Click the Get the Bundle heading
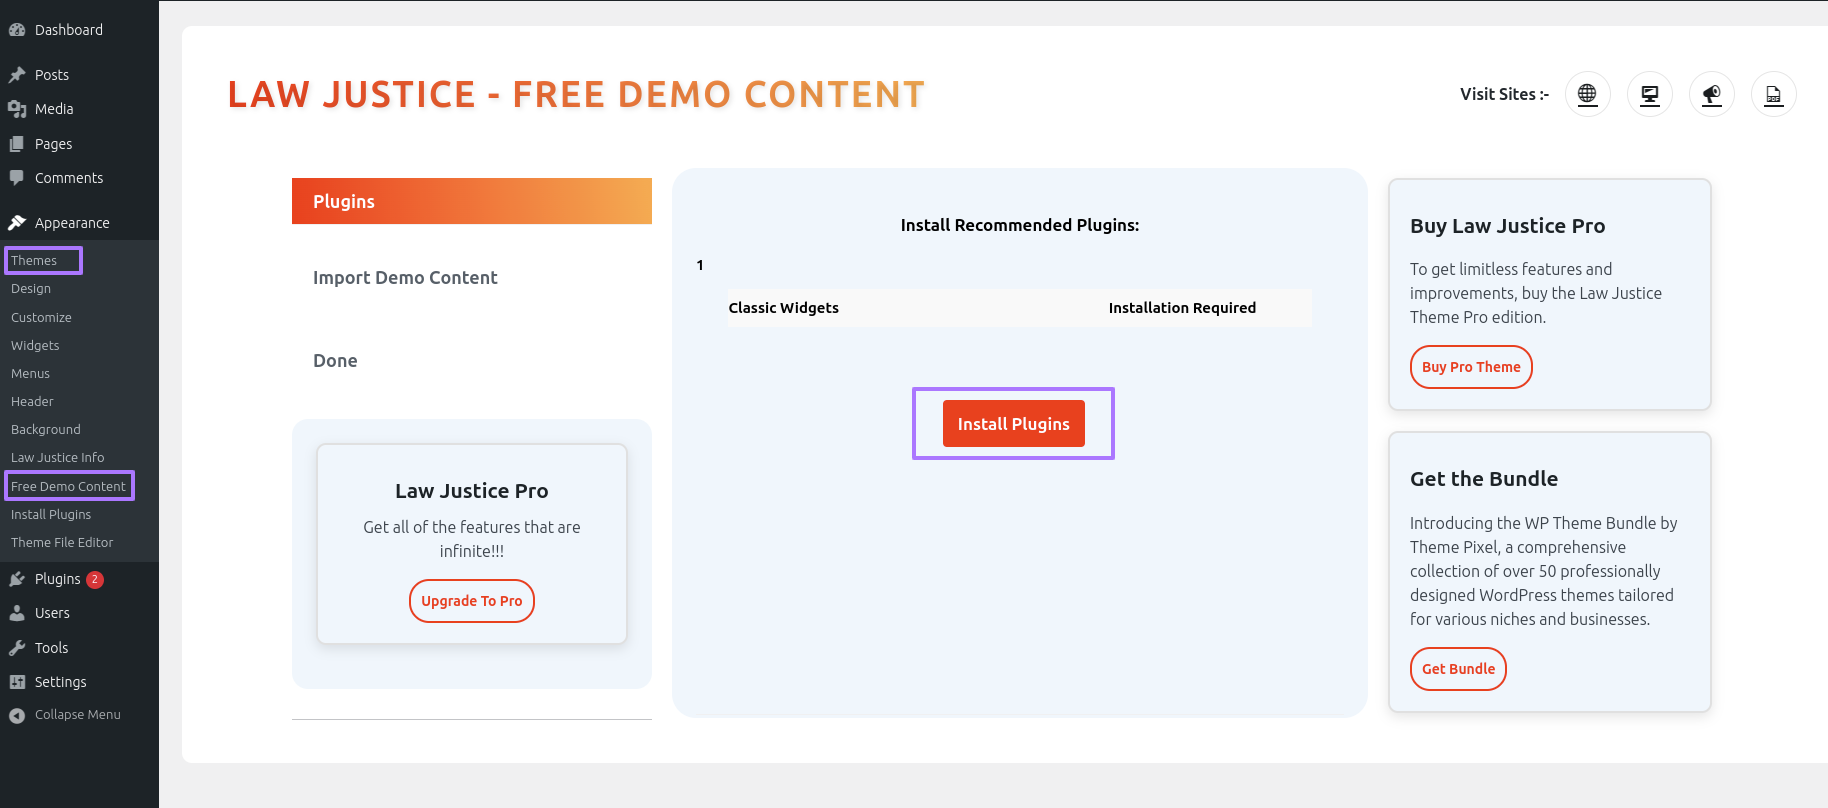 tap(1484, 479)
